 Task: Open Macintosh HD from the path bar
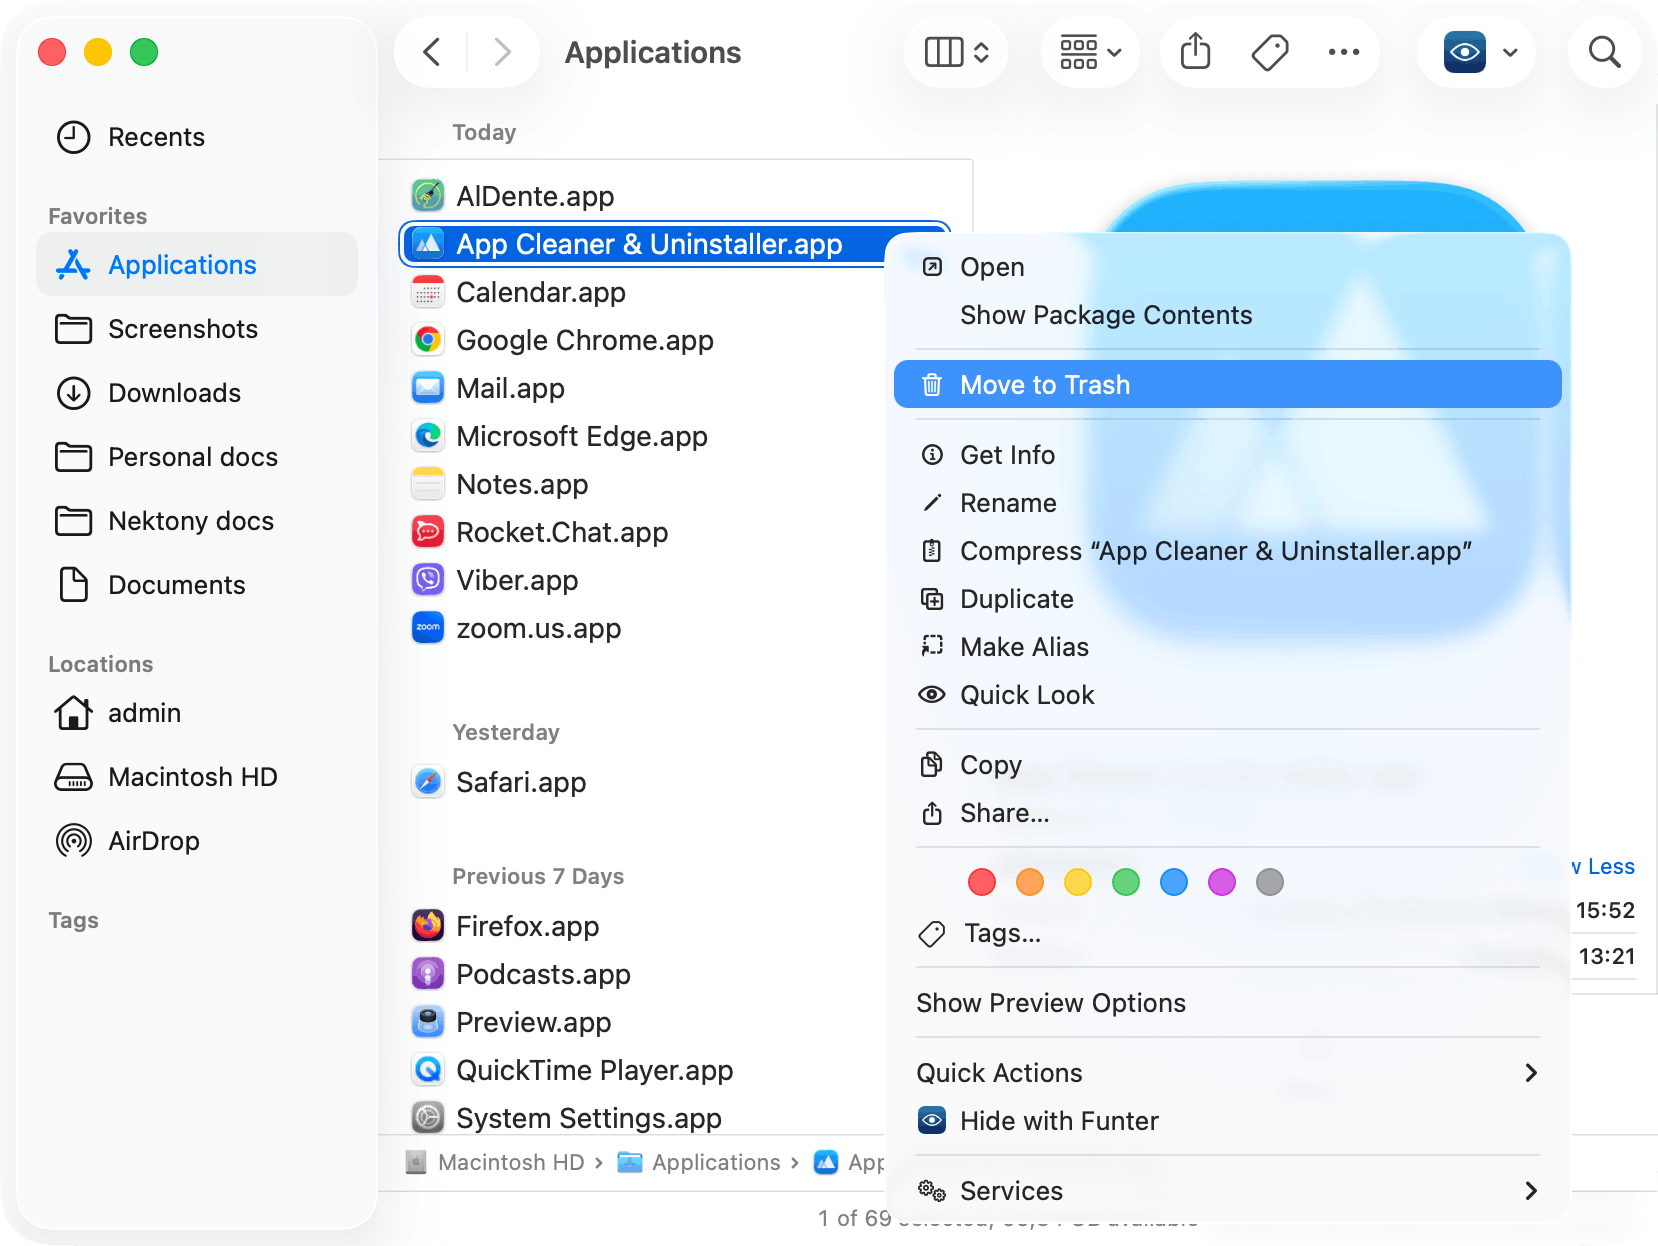(x=511, y=1162)
